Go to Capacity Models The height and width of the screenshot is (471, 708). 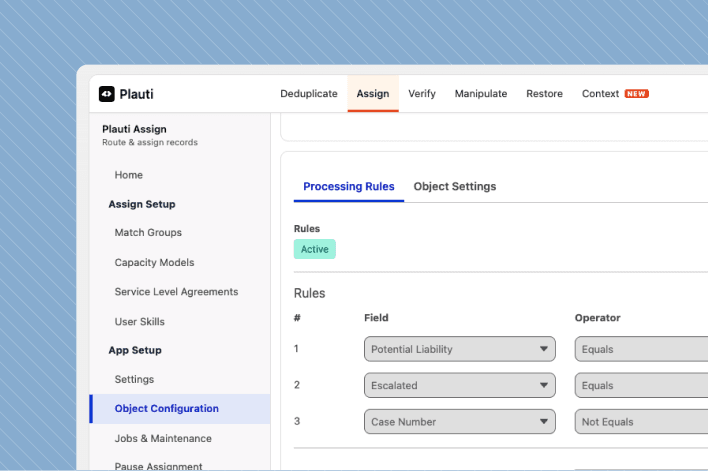click(x=154, y=262)
